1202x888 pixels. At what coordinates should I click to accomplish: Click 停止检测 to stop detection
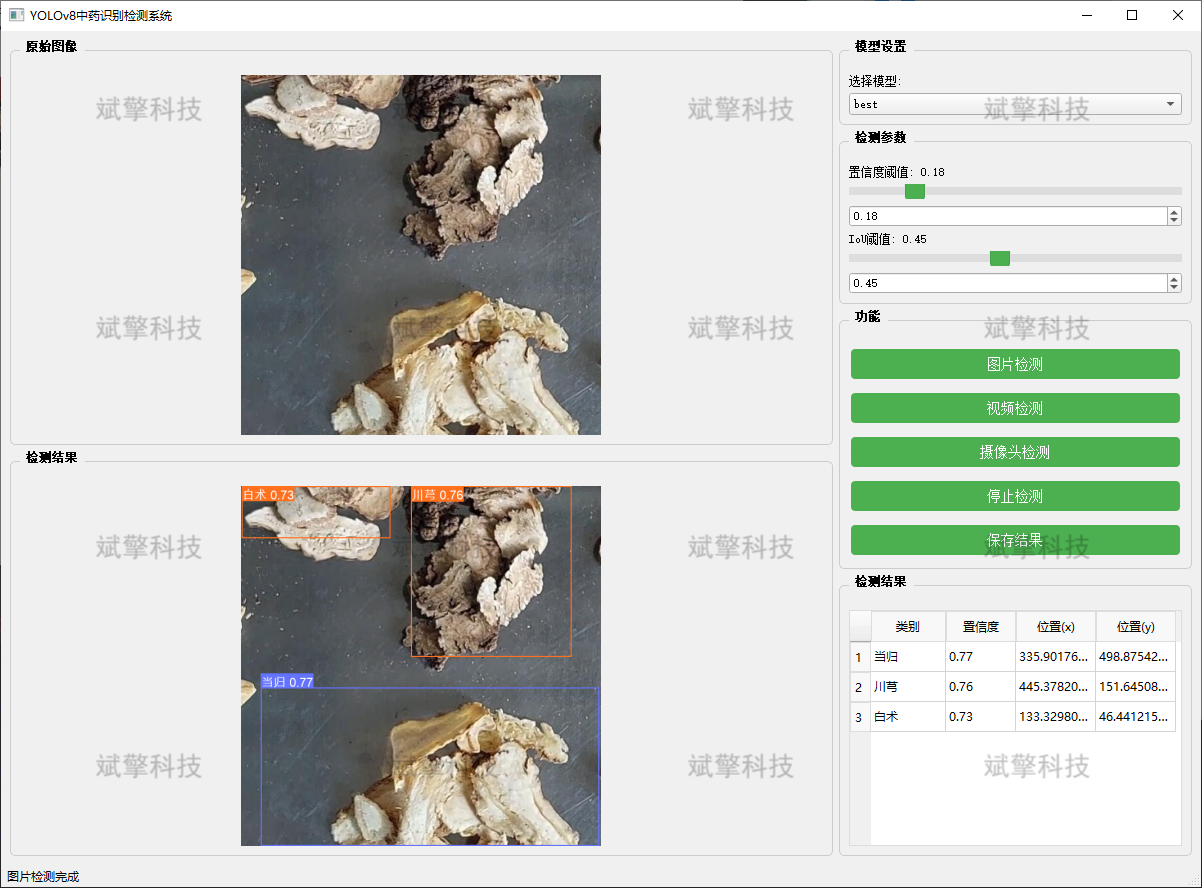1015,496
